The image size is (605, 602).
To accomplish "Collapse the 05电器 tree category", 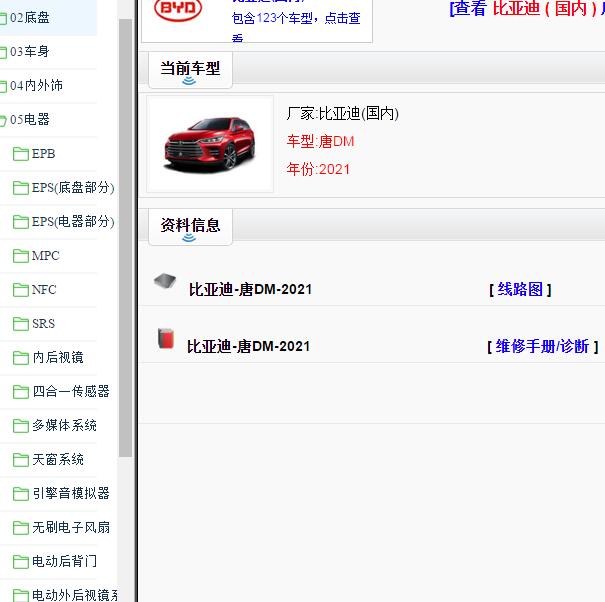I will click(30, 120).
